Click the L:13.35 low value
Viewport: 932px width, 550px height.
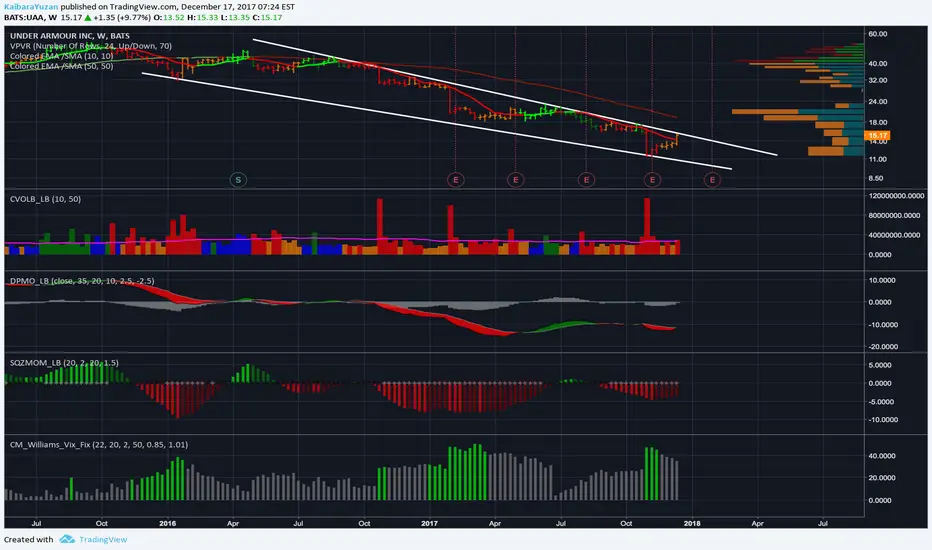[x=235, y=18]
